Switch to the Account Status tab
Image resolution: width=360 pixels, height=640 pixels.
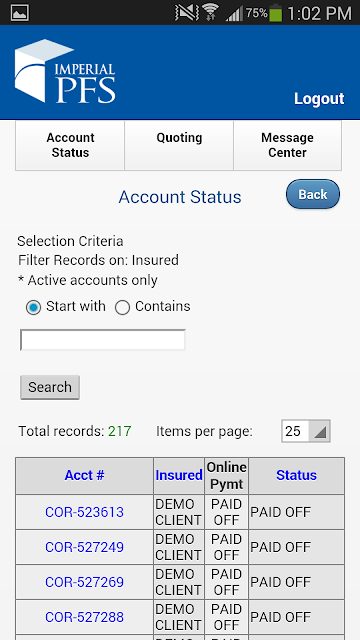(70, 145)
